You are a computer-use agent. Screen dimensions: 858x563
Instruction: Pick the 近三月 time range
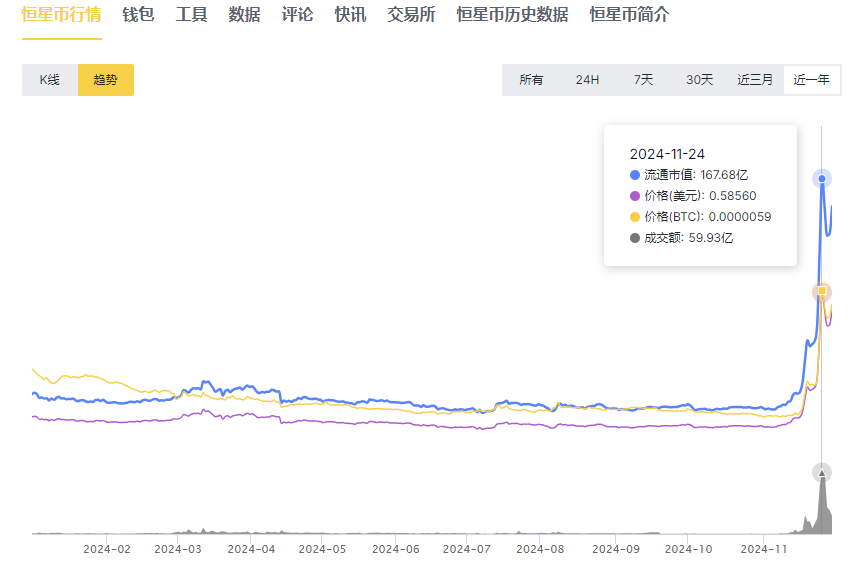(755, 80)
